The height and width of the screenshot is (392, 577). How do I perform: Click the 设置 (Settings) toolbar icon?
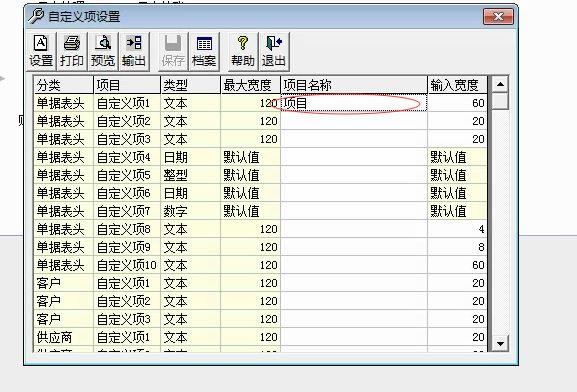(x=41, y=51)
